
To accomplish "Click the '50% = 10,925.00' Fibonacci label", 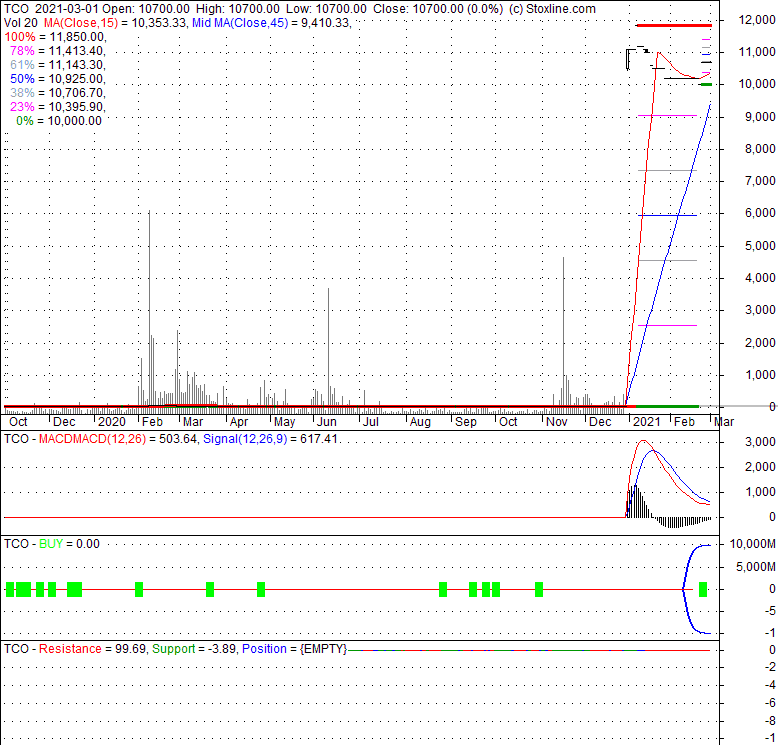I will click(57, 79).
